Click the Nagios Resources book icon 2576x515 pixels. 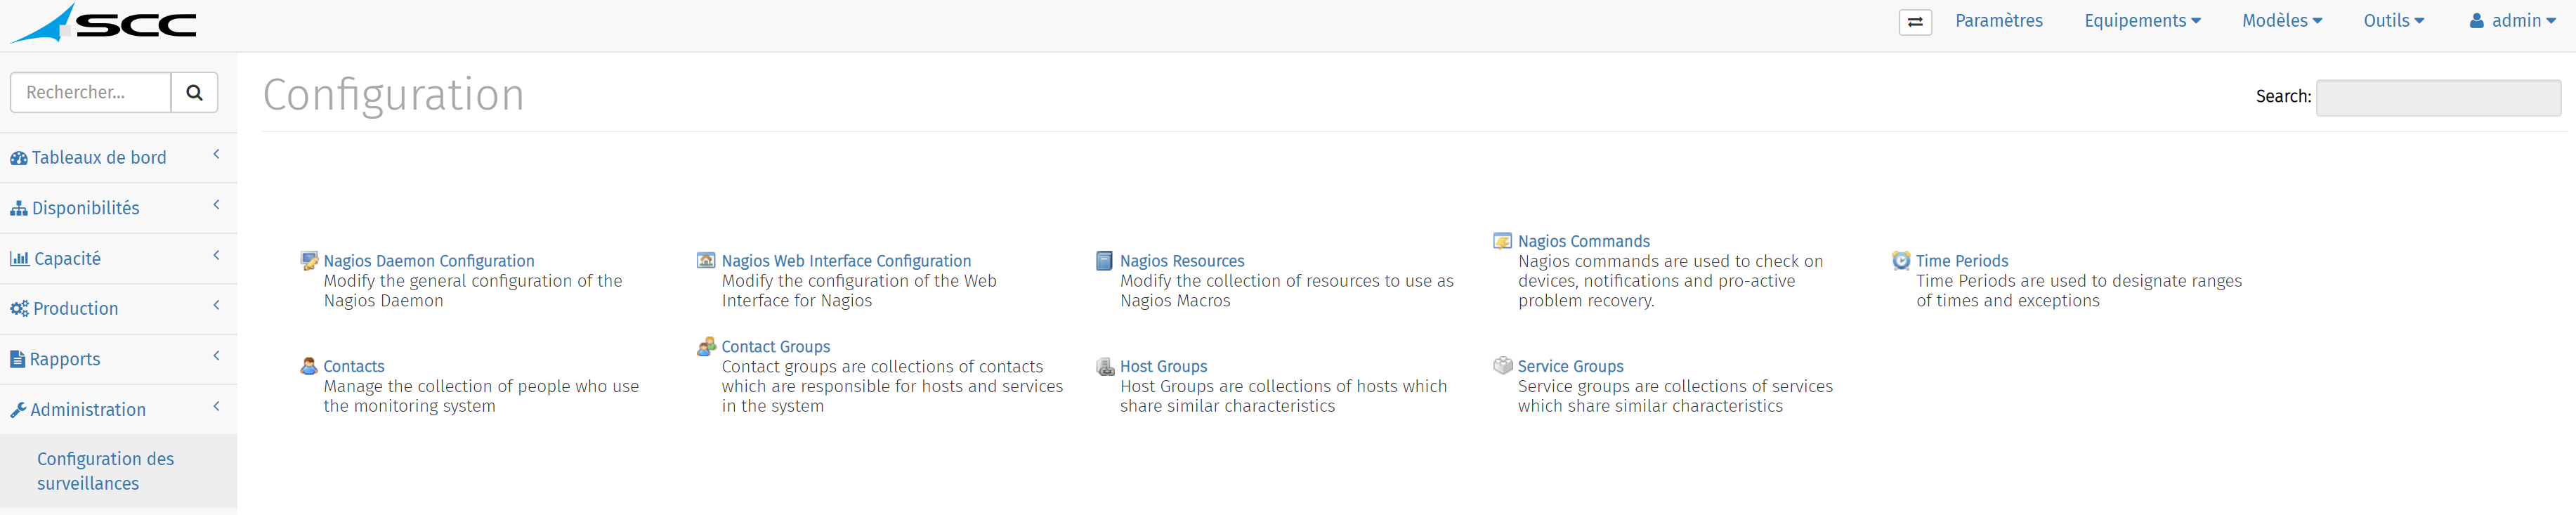pos(1104,261)
